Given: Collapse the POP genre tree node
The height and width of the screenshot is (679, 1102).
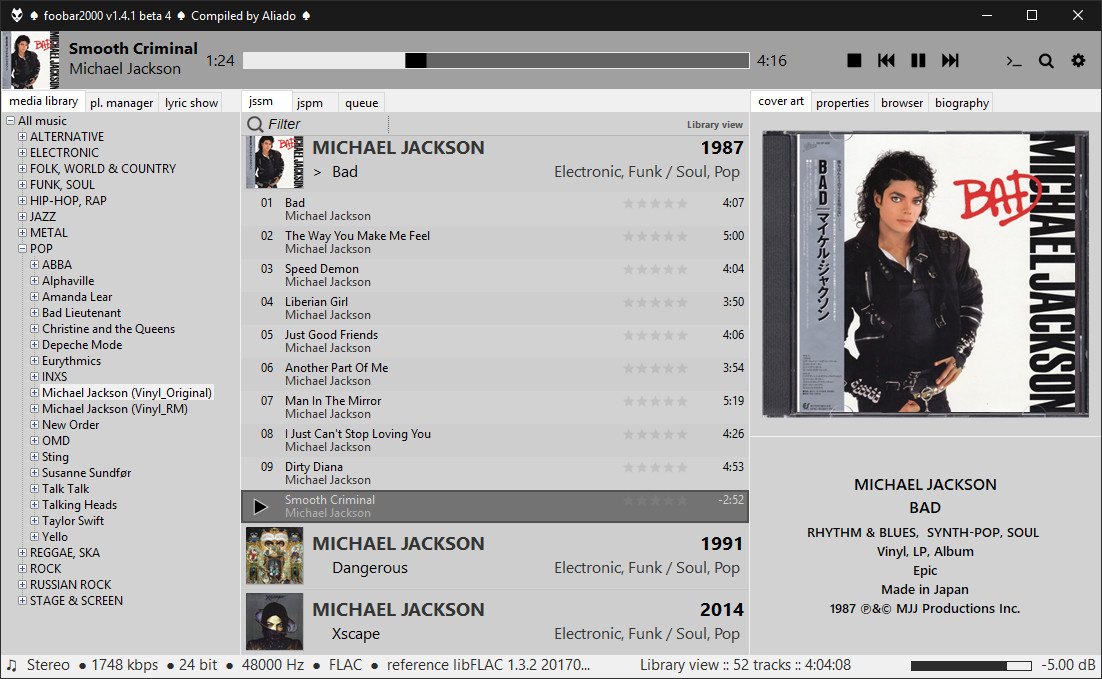Looking at the screenshot, I should tap(22, 249).
